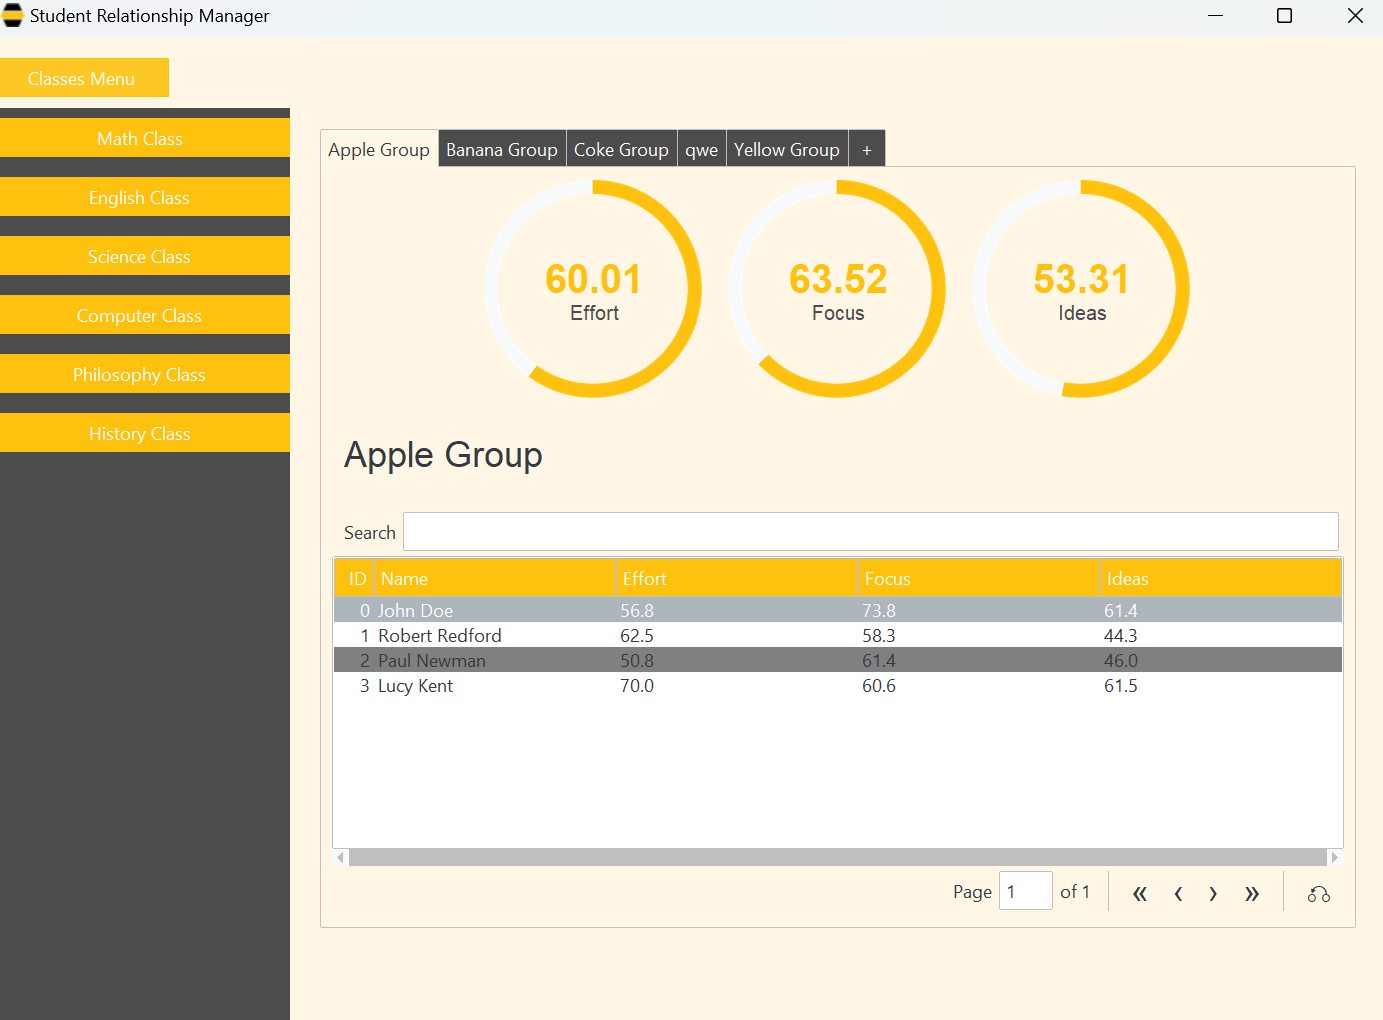Switch to Yellow Group tab

787,149
